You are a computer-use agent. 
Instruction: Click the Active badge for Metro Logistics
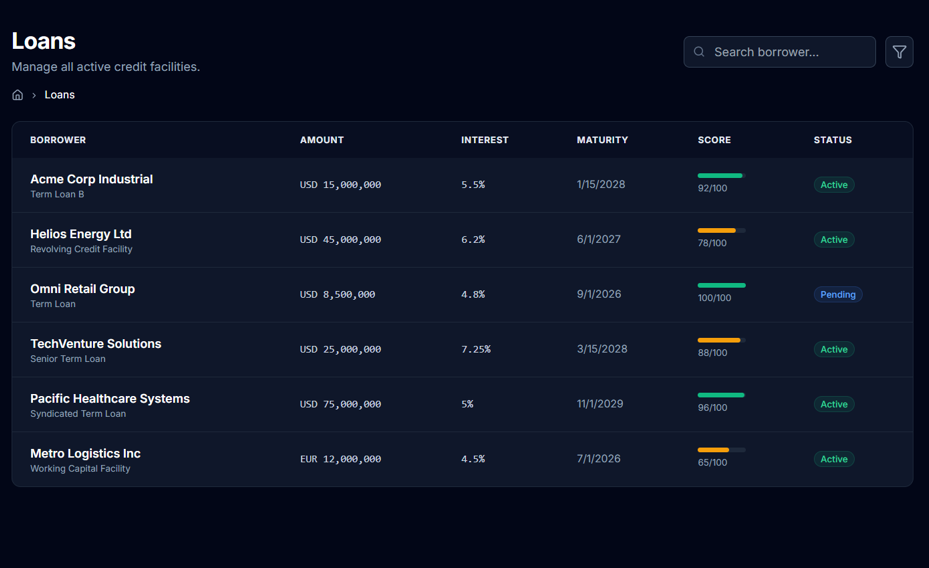[x=834, y=459]
